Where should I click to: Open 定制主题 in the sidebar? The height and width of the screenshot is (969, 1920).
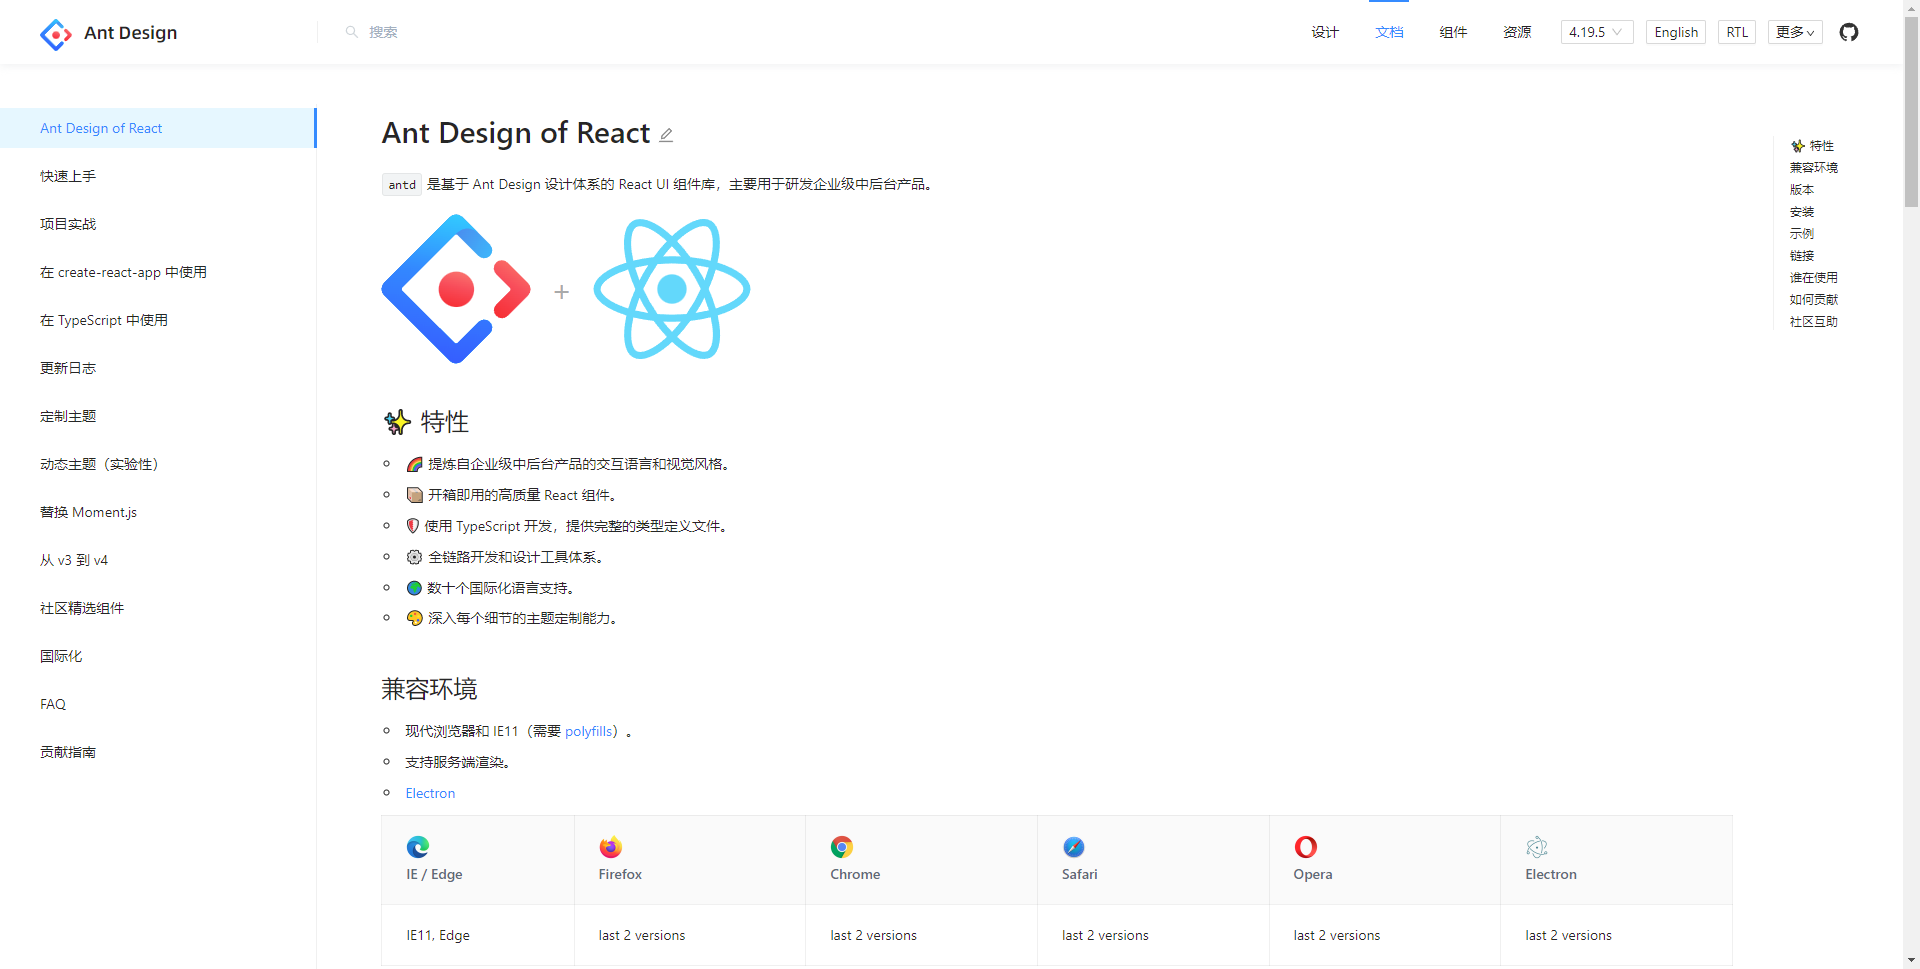tap(158, 416)
